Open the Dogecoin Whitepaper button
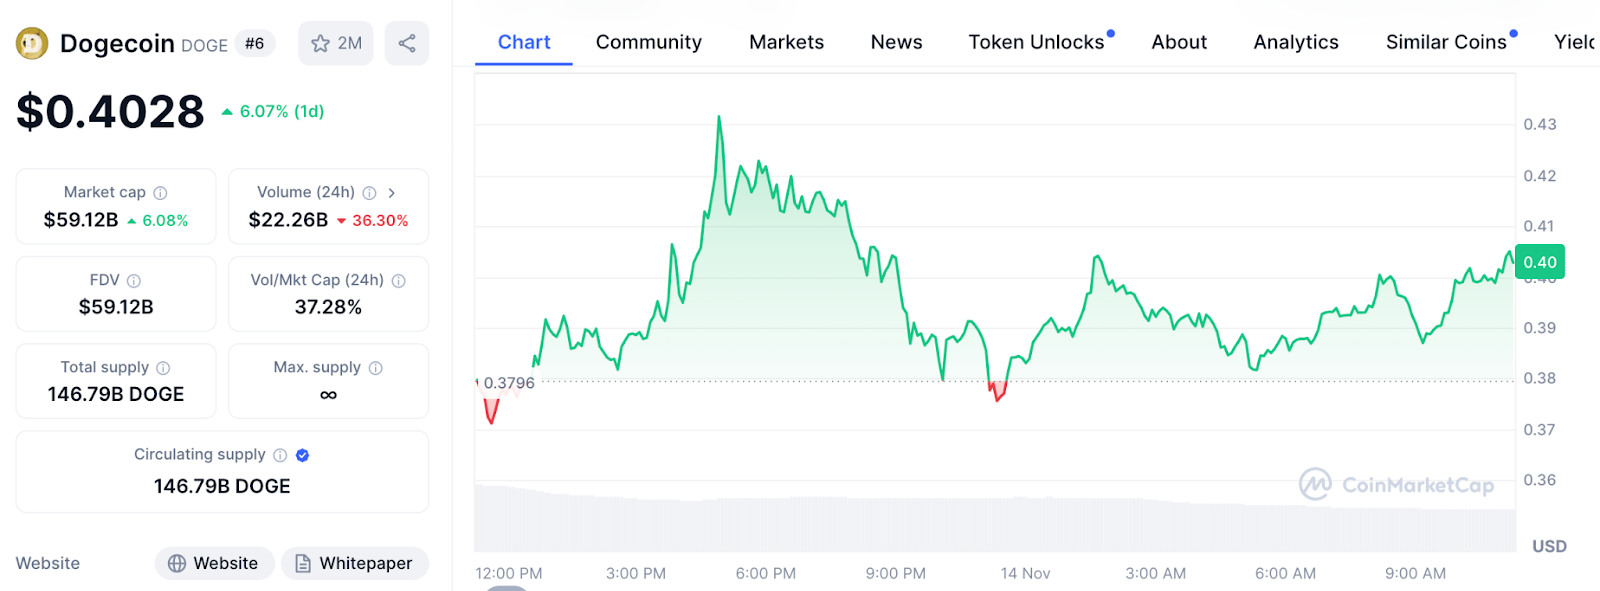This screenshot has width=1600, height=591. tap(354, 564)
